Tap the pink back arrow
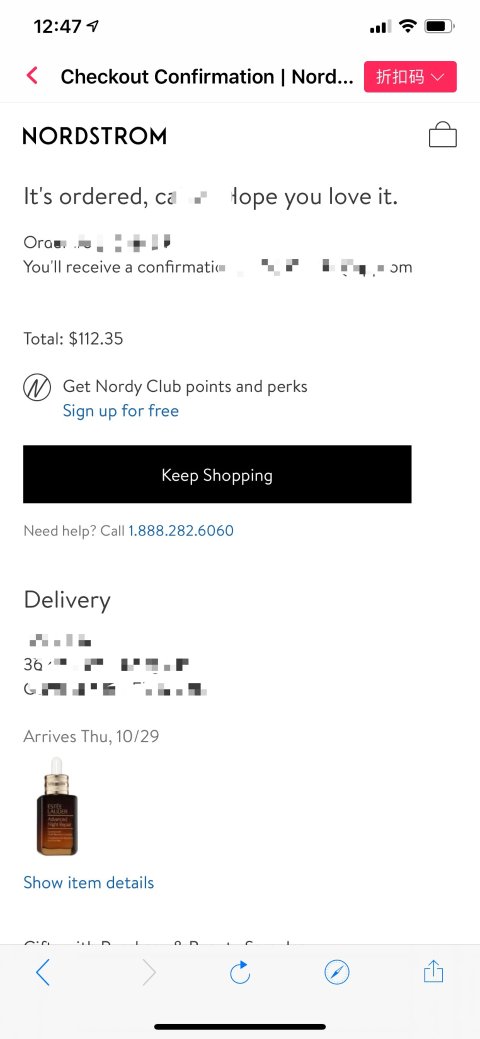Screen dimensions: 480x1039 (x=32, y=76)
